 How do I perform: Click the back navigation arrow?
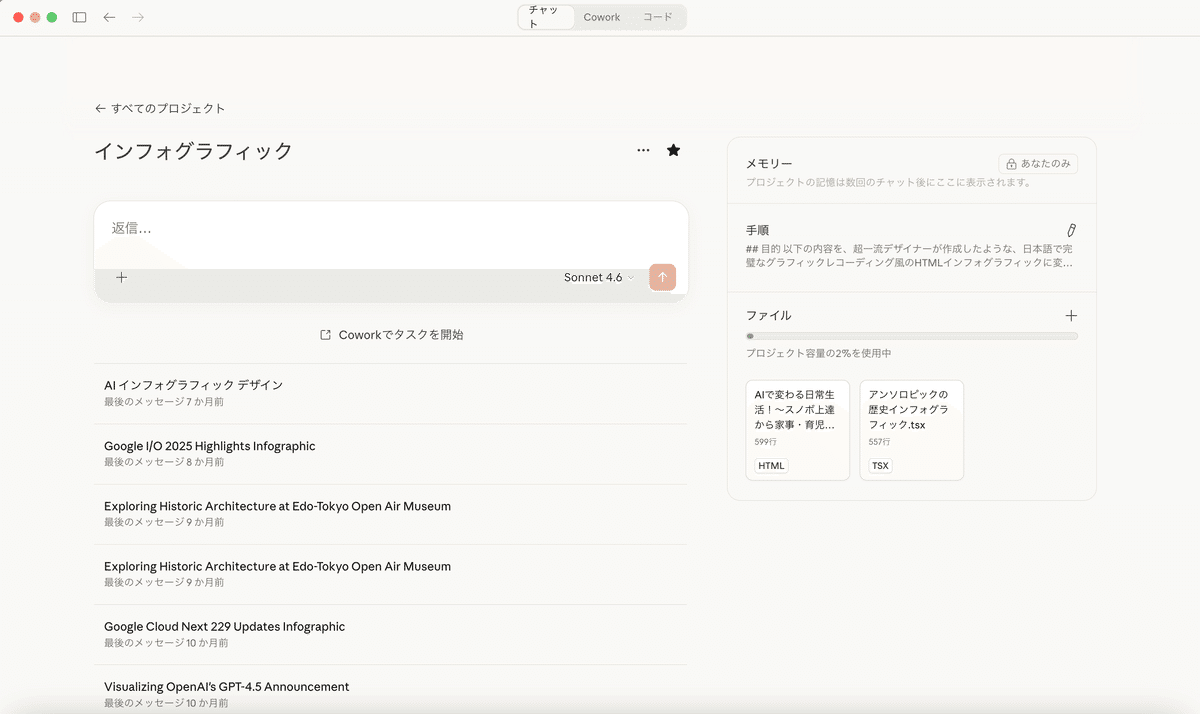109,17
